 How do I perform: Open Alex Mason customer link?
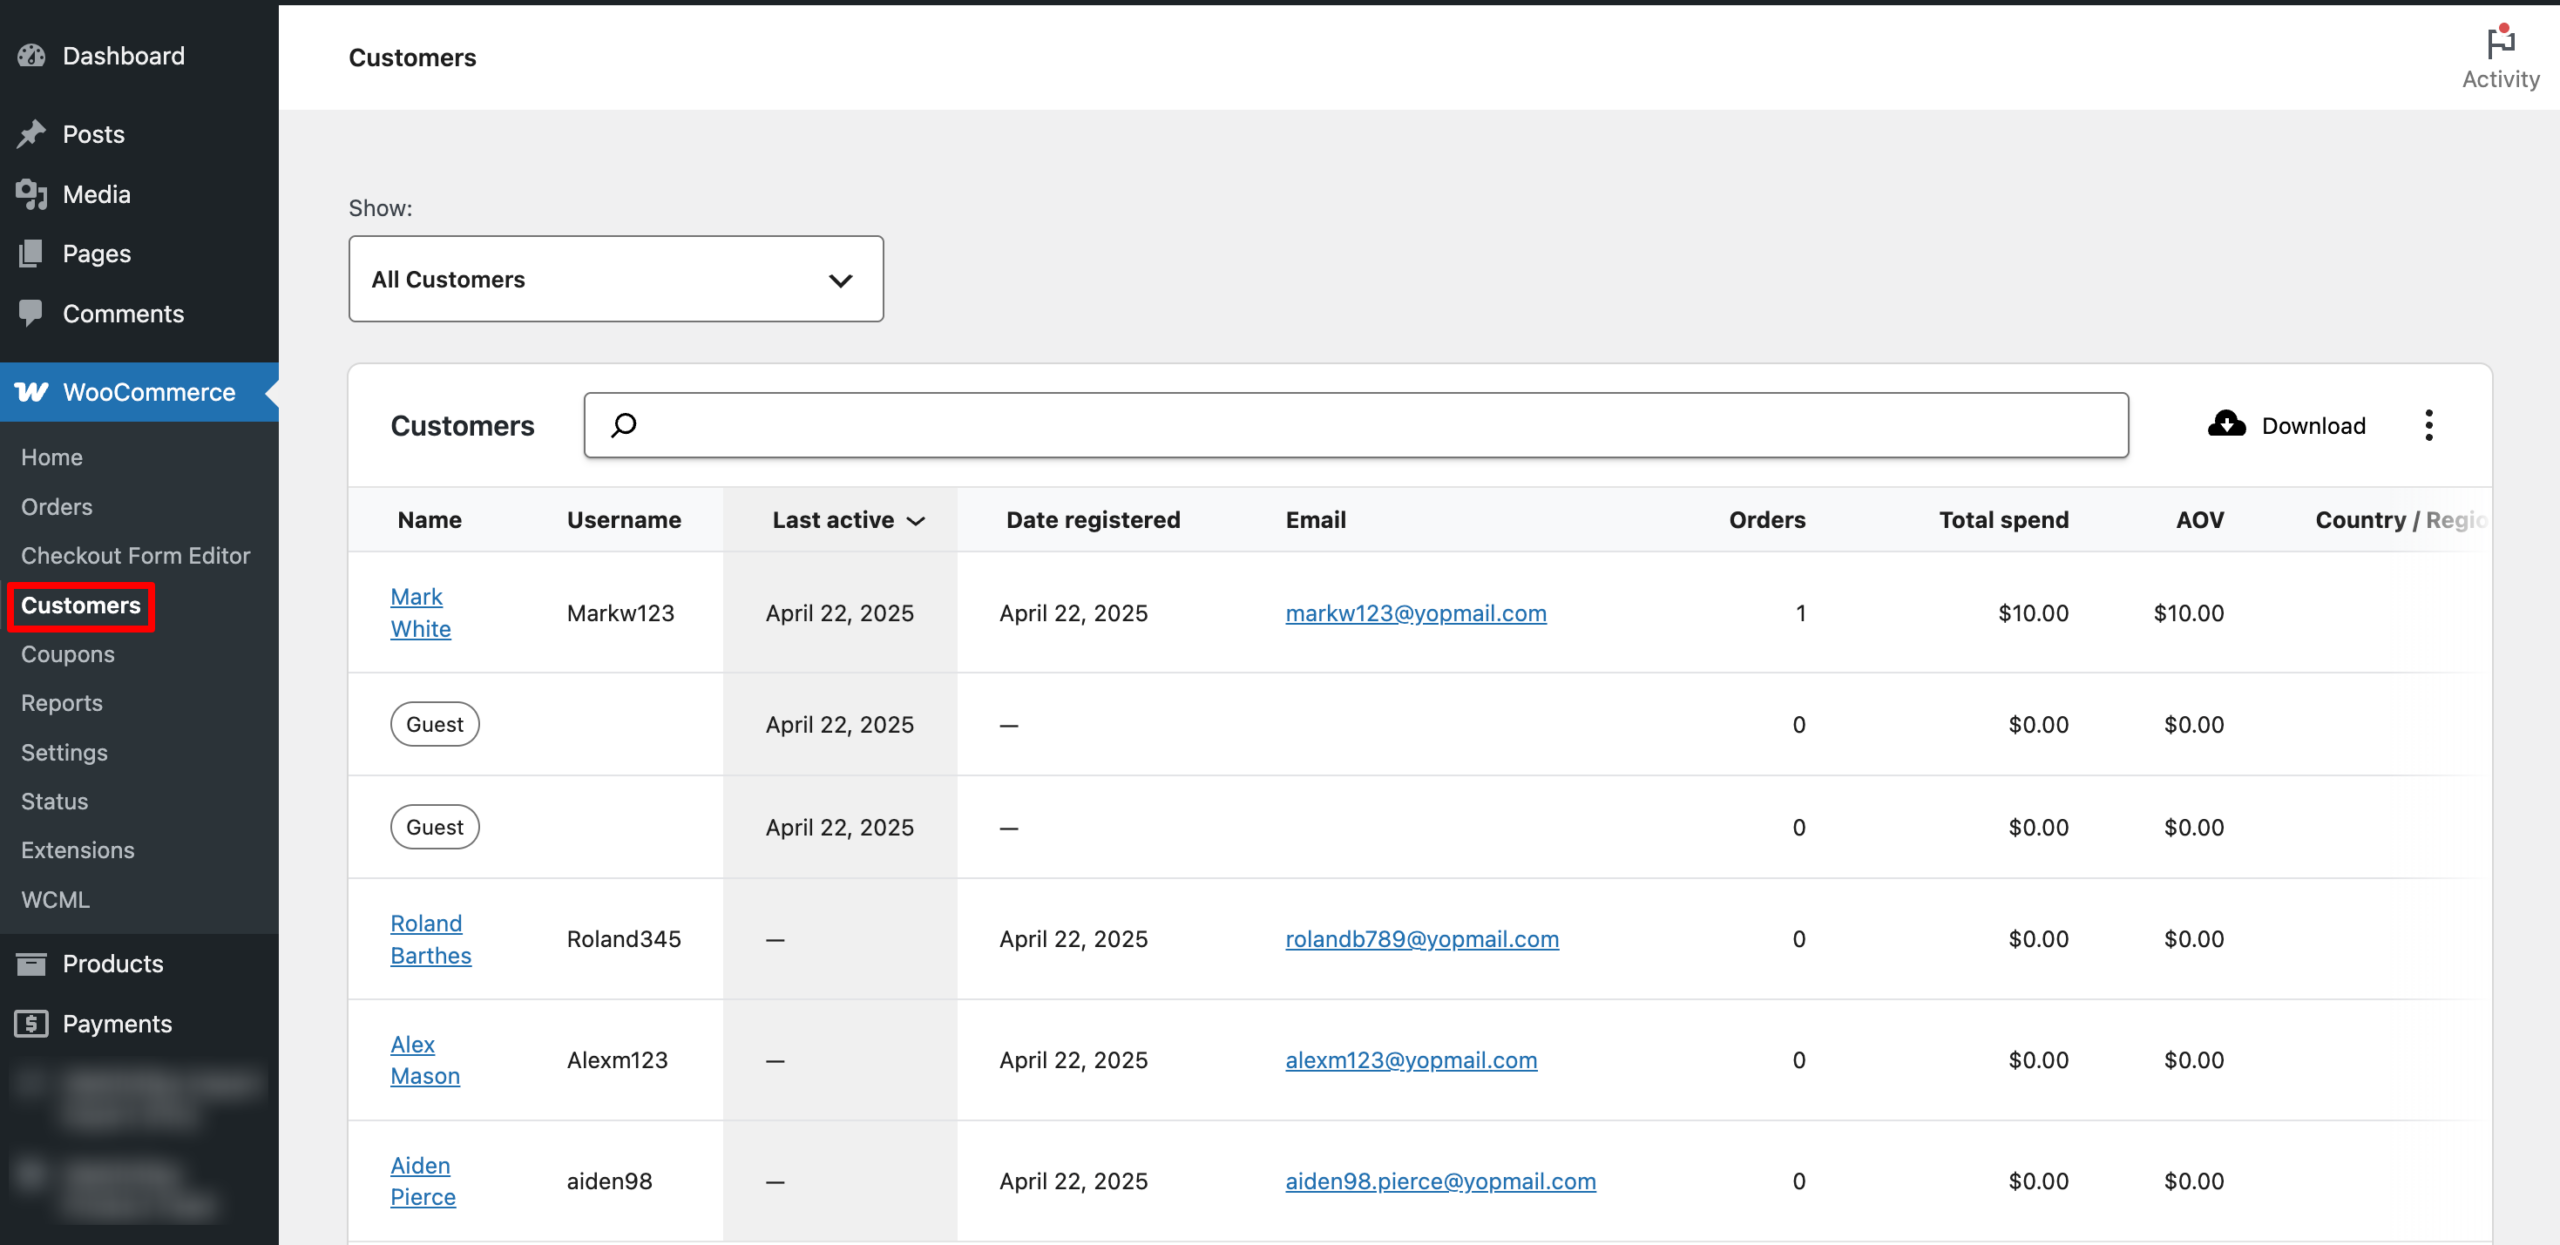[x=425, y=1060]
